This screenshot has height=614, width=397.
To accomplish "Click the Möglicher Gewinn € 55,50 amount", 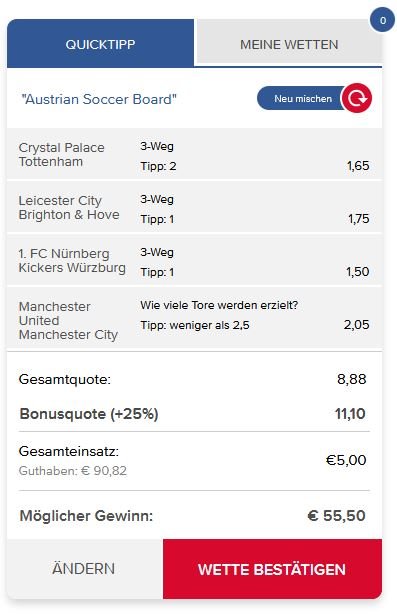I will click(336, 515).
